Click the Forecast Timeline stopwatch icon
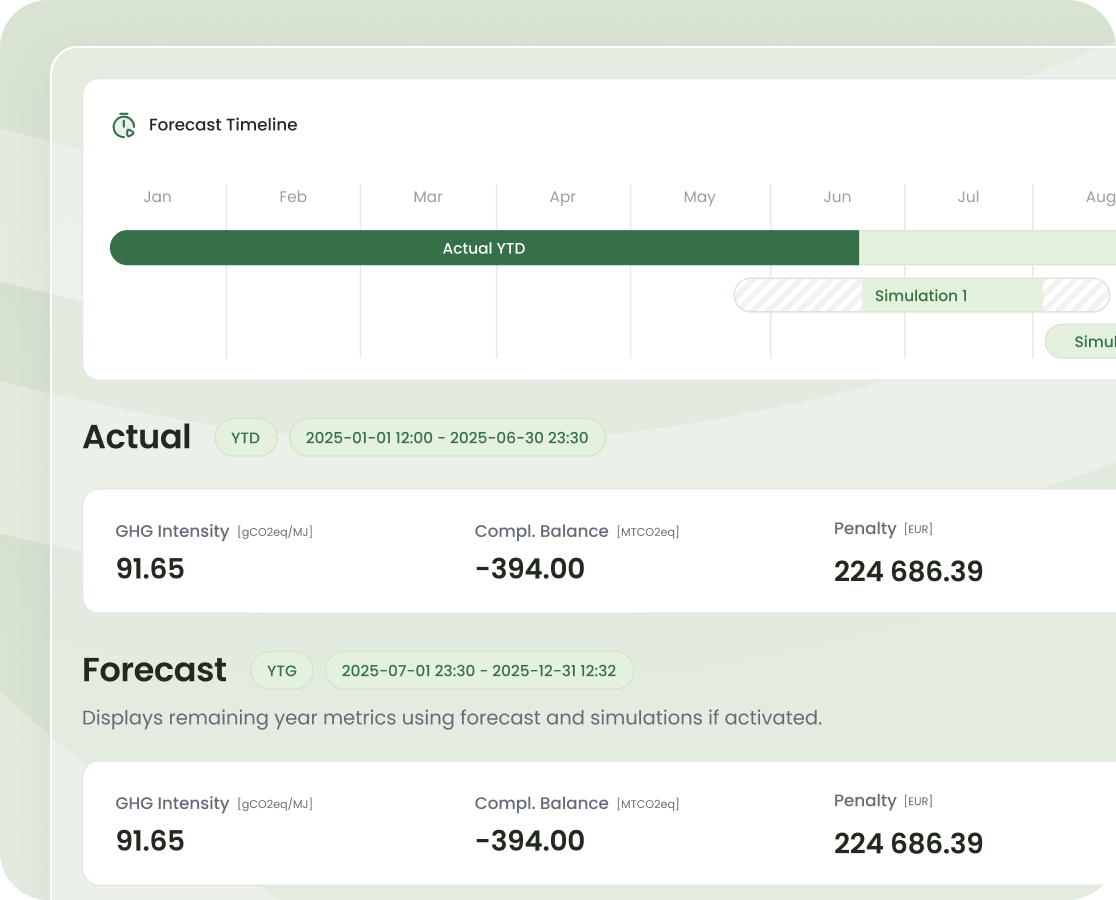This screenshot has height=900, width=1116. [124, 125]
